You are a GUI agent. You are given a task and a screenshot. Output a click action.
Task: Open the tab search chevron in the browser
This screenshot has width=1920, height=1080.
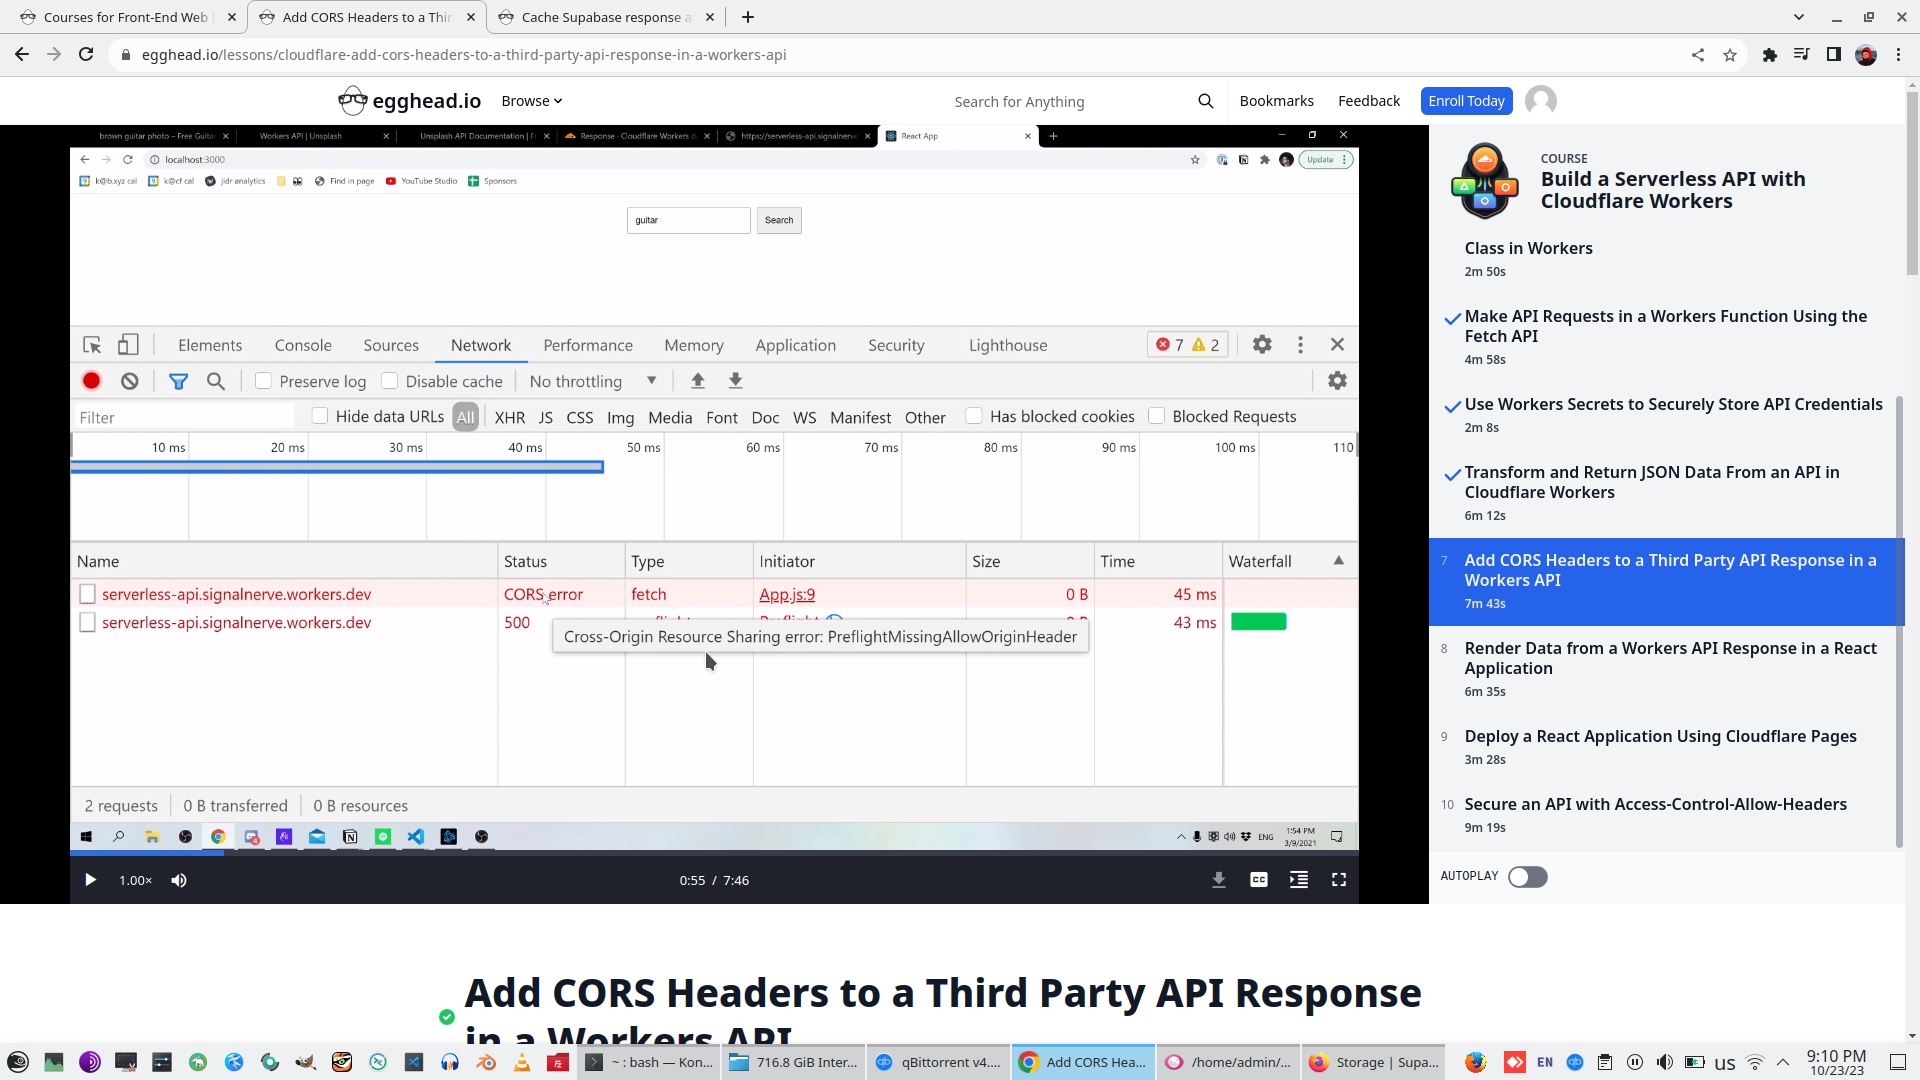coord(1798,17)
